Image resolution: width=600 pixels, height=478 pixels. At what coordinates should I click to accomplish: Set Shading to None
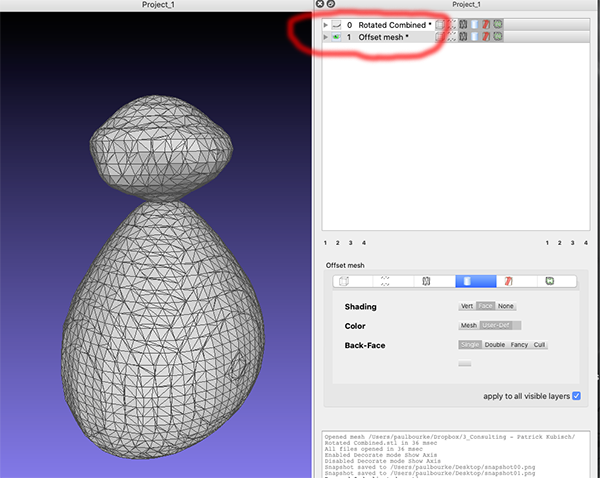(x=505, y=306)
